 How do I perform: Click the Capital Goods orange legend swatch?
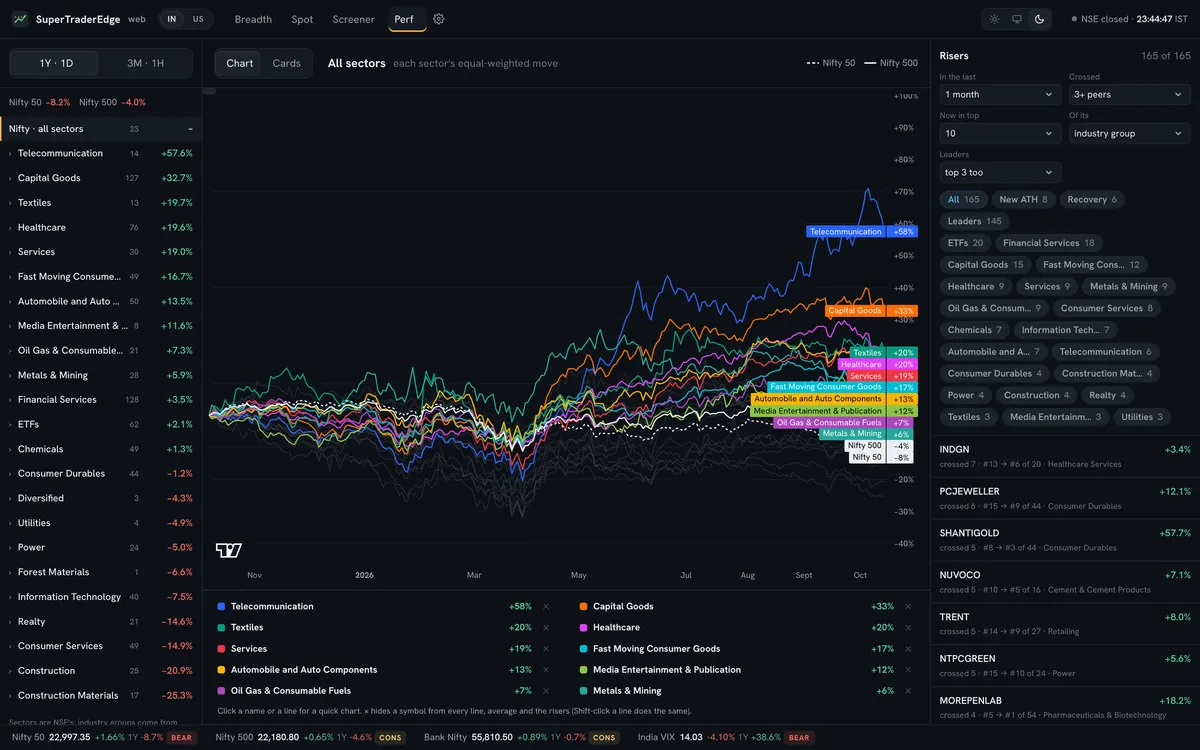click(583, 607)
